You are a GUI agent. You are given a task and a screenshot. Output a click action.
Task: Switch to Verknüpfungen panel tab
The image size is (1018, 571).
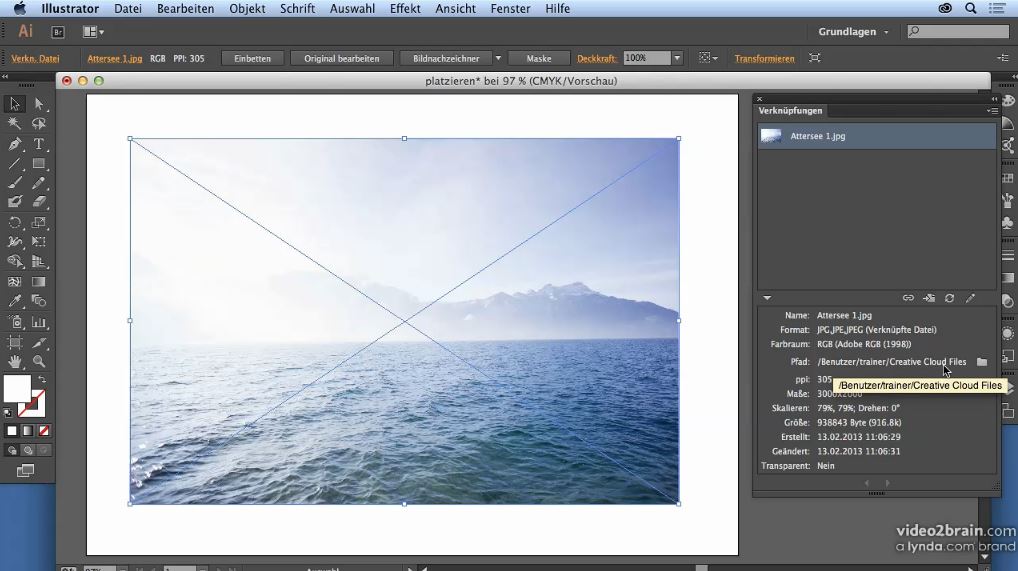point(790,111)
